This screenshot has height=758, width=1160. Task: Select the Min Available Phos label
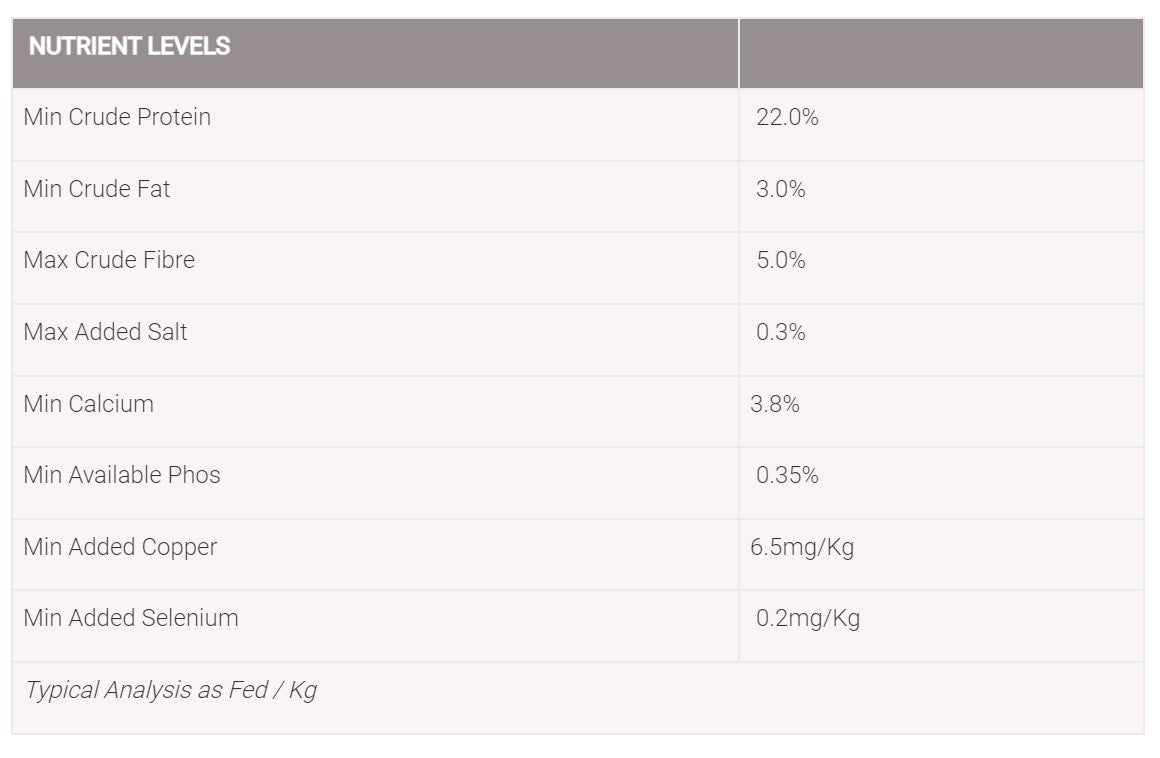(122, 475)
